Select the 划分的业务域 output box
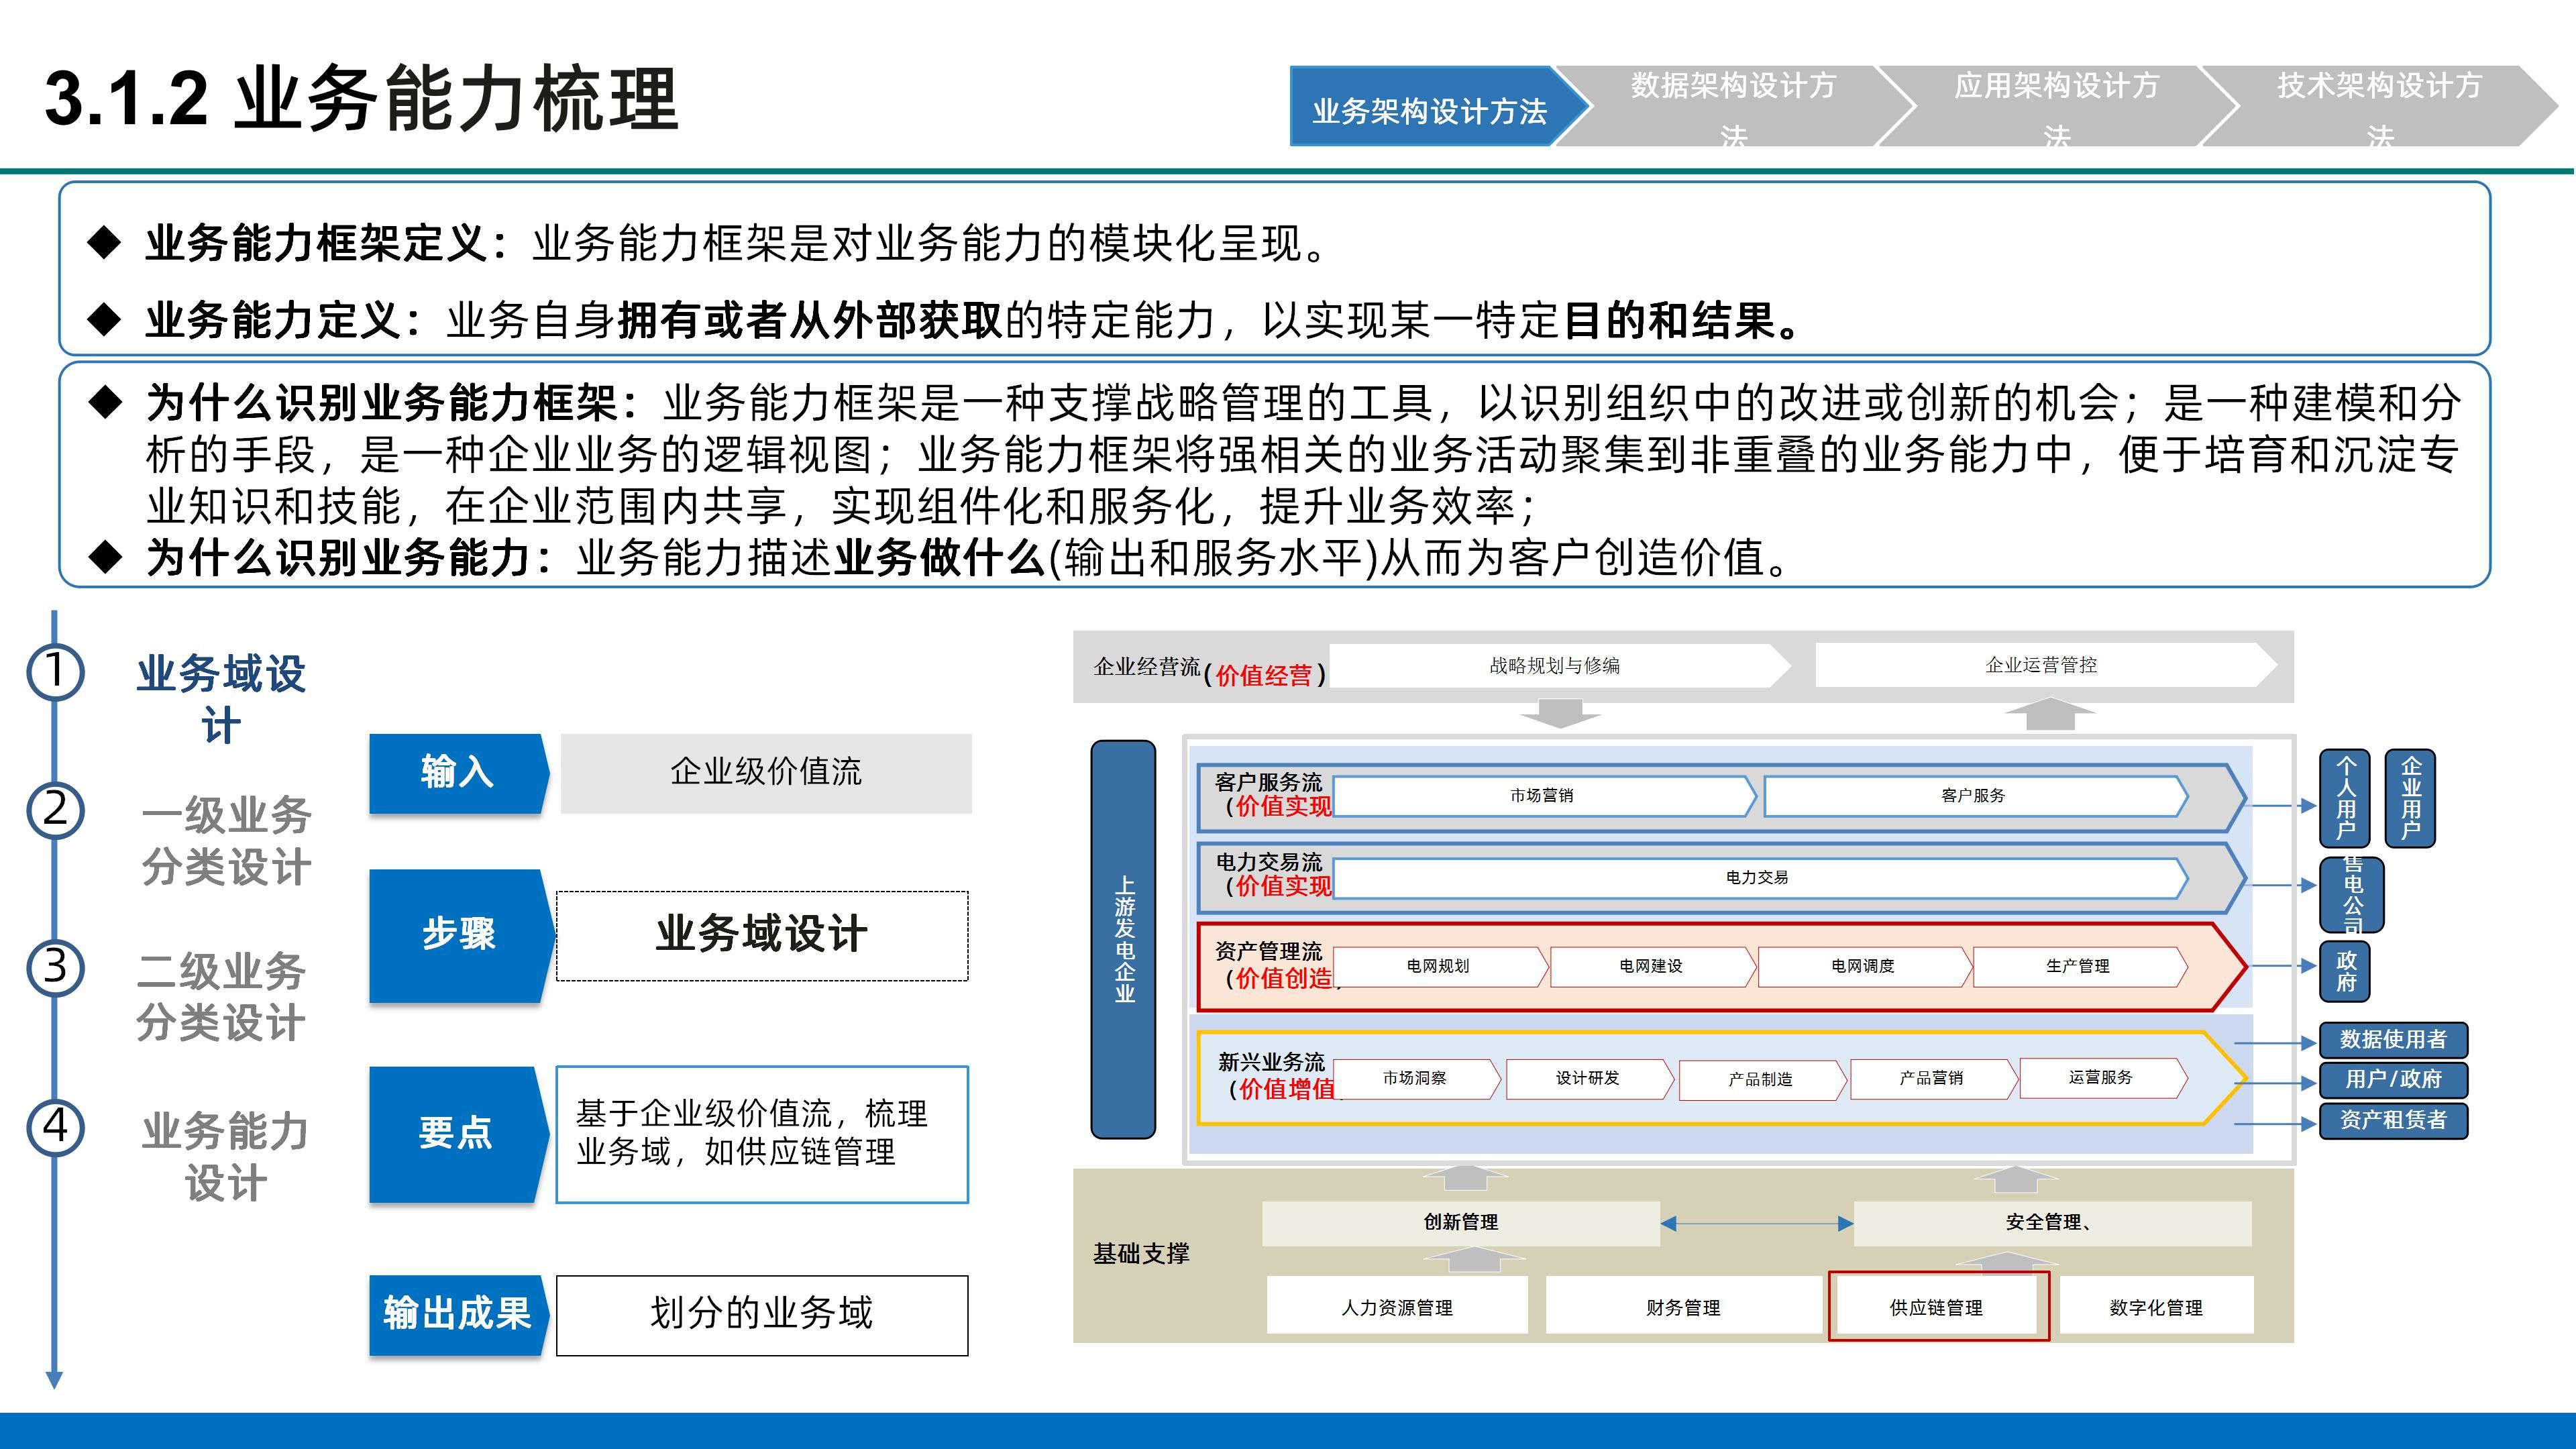The image size is (2576, 1449). click(x=762, y=1315)
